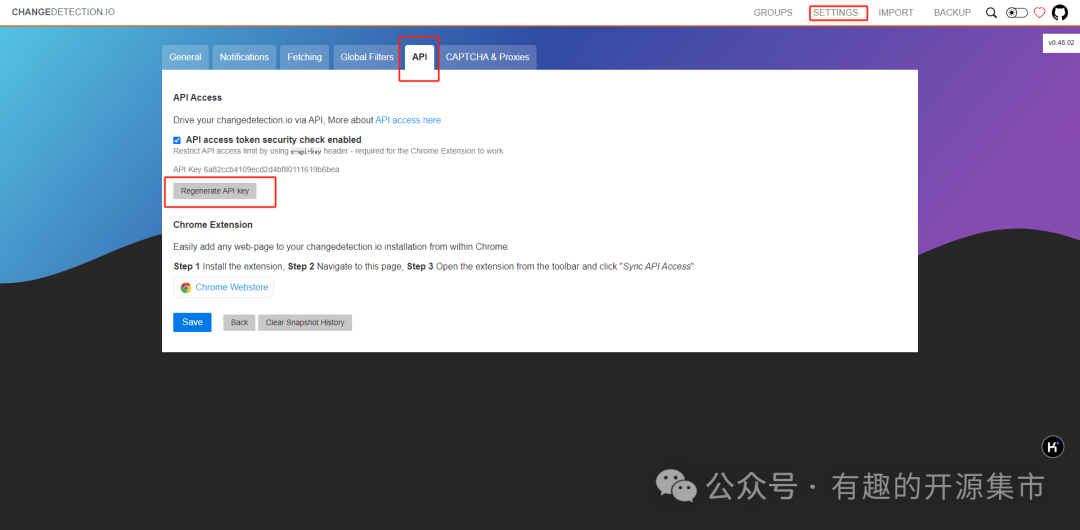Open the GitHub icon link

point(1059,12)
